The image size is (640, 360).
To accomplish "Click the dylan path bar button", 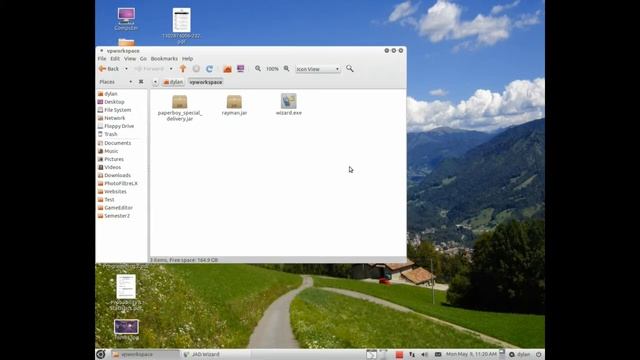I will pos(173,82).
